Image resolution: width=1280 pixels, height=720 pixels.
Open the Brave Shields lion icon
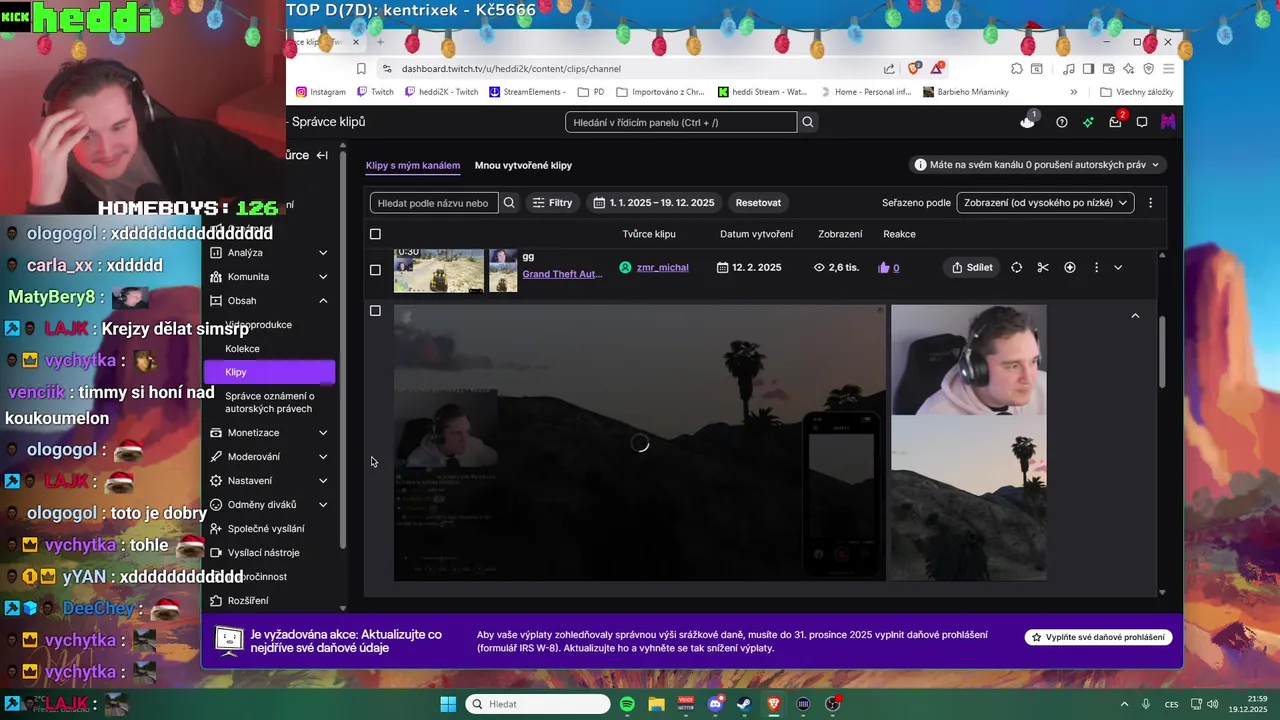[914, 68]
